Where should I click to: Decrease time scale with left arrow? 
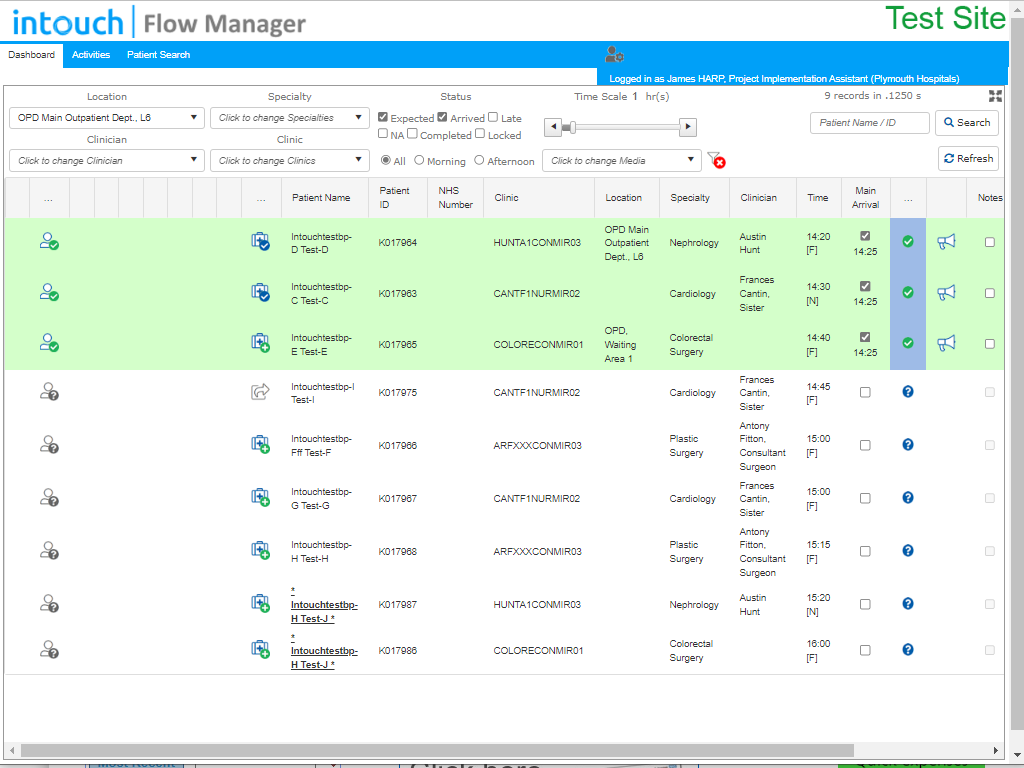coord(553,127)
